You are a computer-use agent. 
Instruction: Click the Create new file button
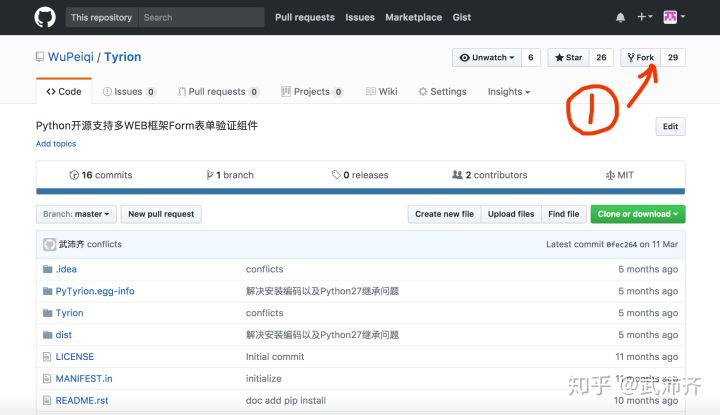point(444,214)
